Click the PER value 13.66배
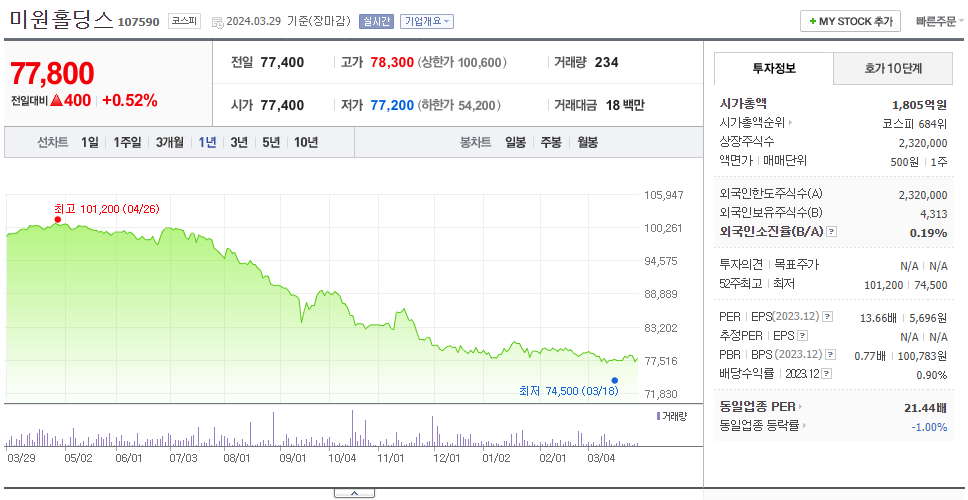Screen dimensions: 968x500 tap(878, 319)
